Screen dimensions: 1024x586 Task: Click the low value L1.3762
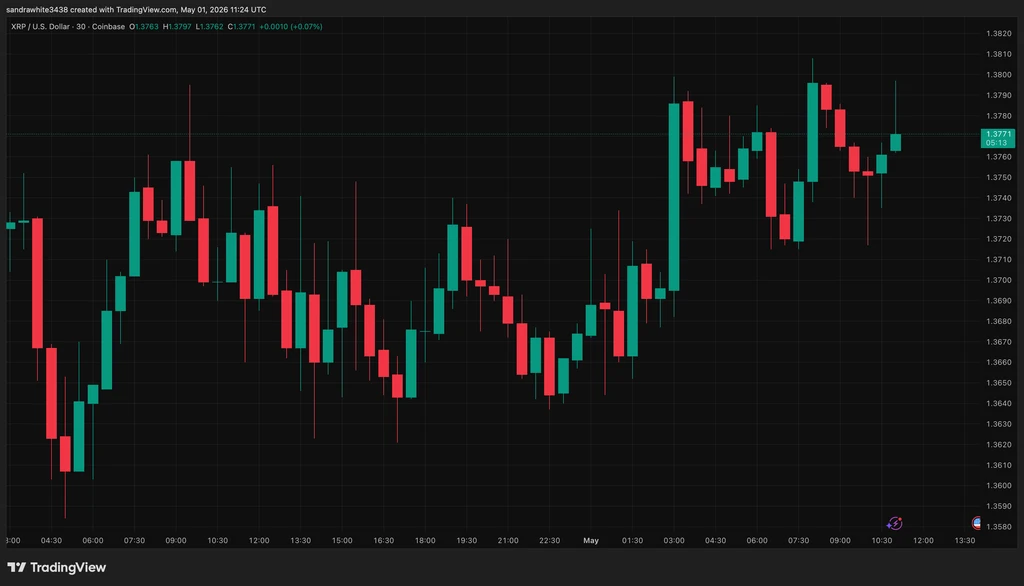[x=210, y=27]
